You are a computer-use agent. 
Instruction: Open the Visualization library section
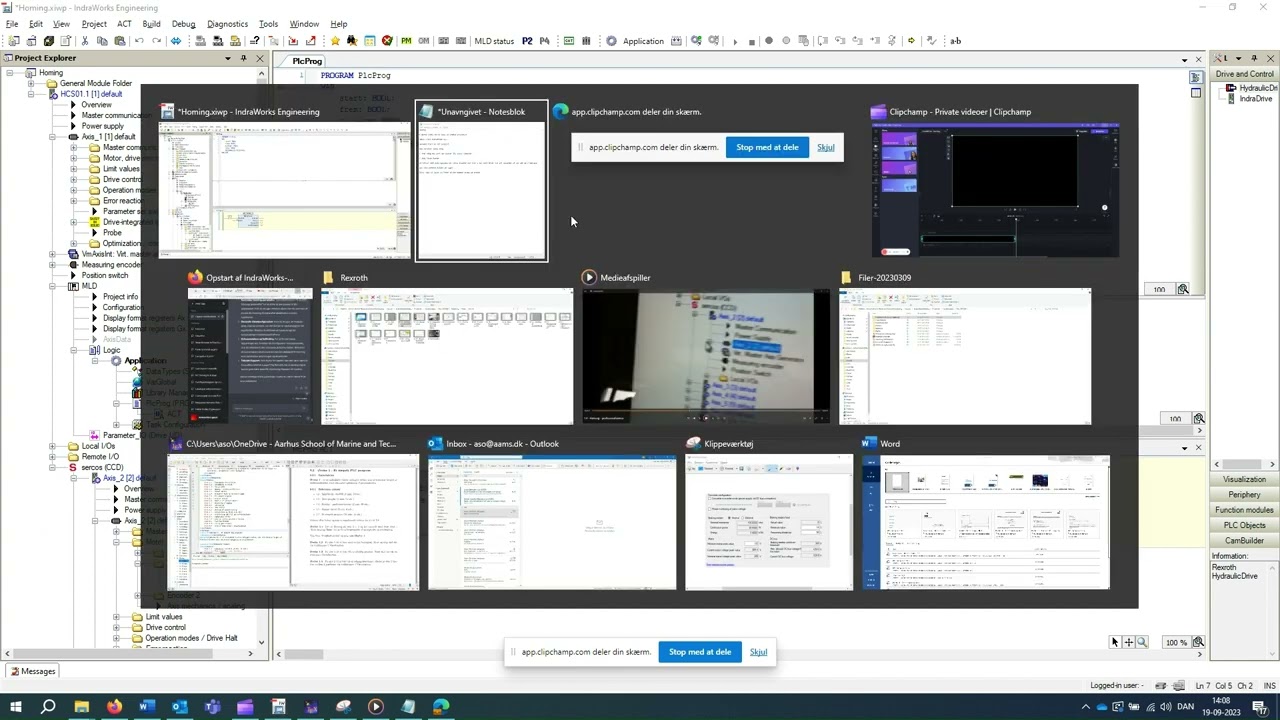point(1244,479)
